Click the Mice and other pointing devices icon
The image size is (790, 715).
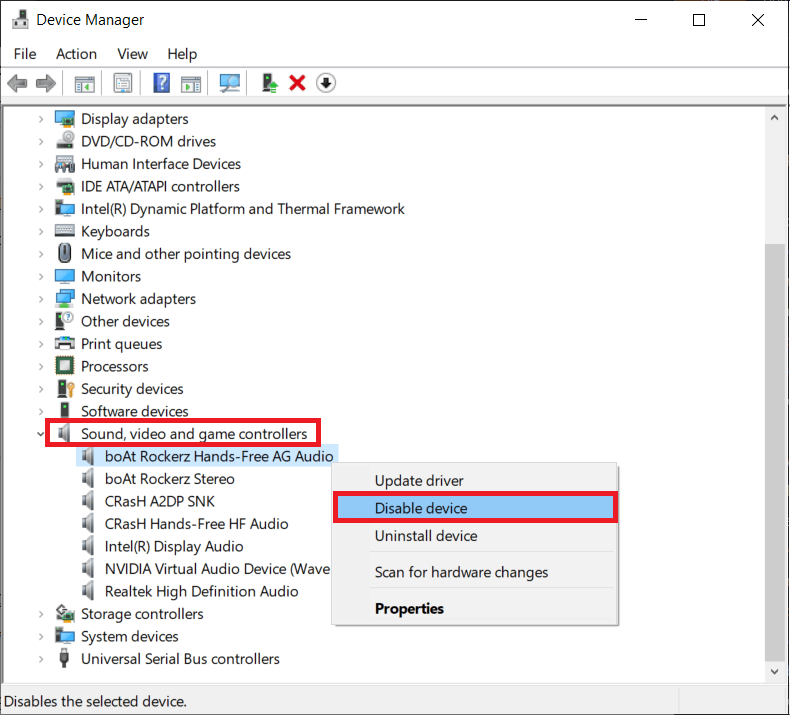(64, 253)
